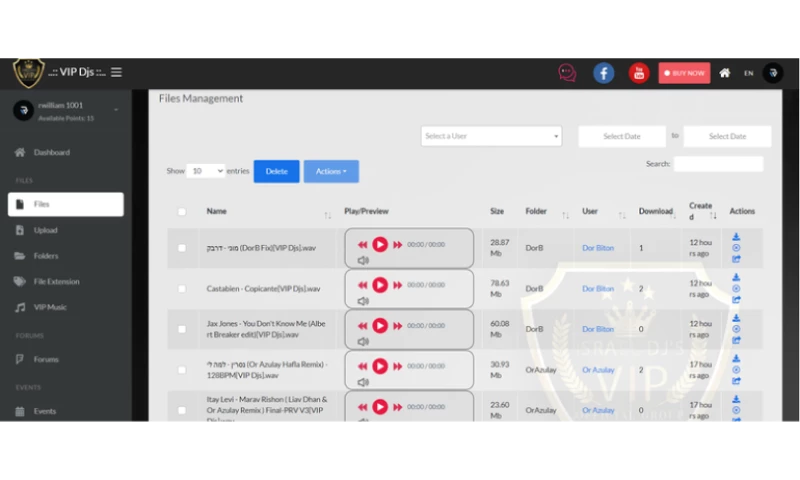The height and width of the screenshot is (480, 800).
Task: Download the Jax Jones file
Action: pos(736,318)
